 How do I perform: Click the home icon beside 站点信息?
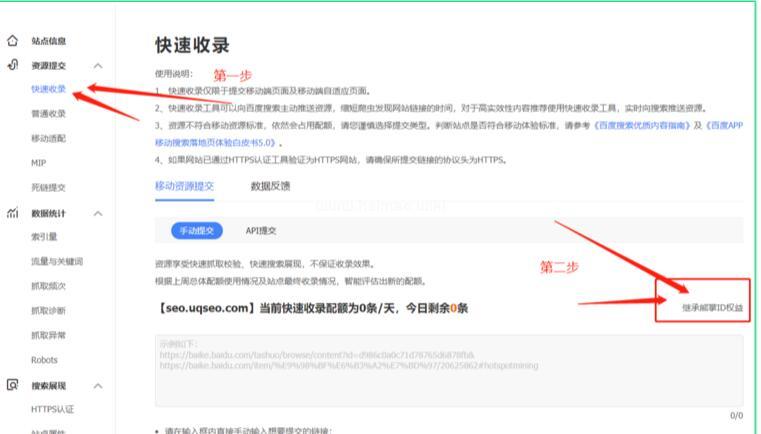11,41
